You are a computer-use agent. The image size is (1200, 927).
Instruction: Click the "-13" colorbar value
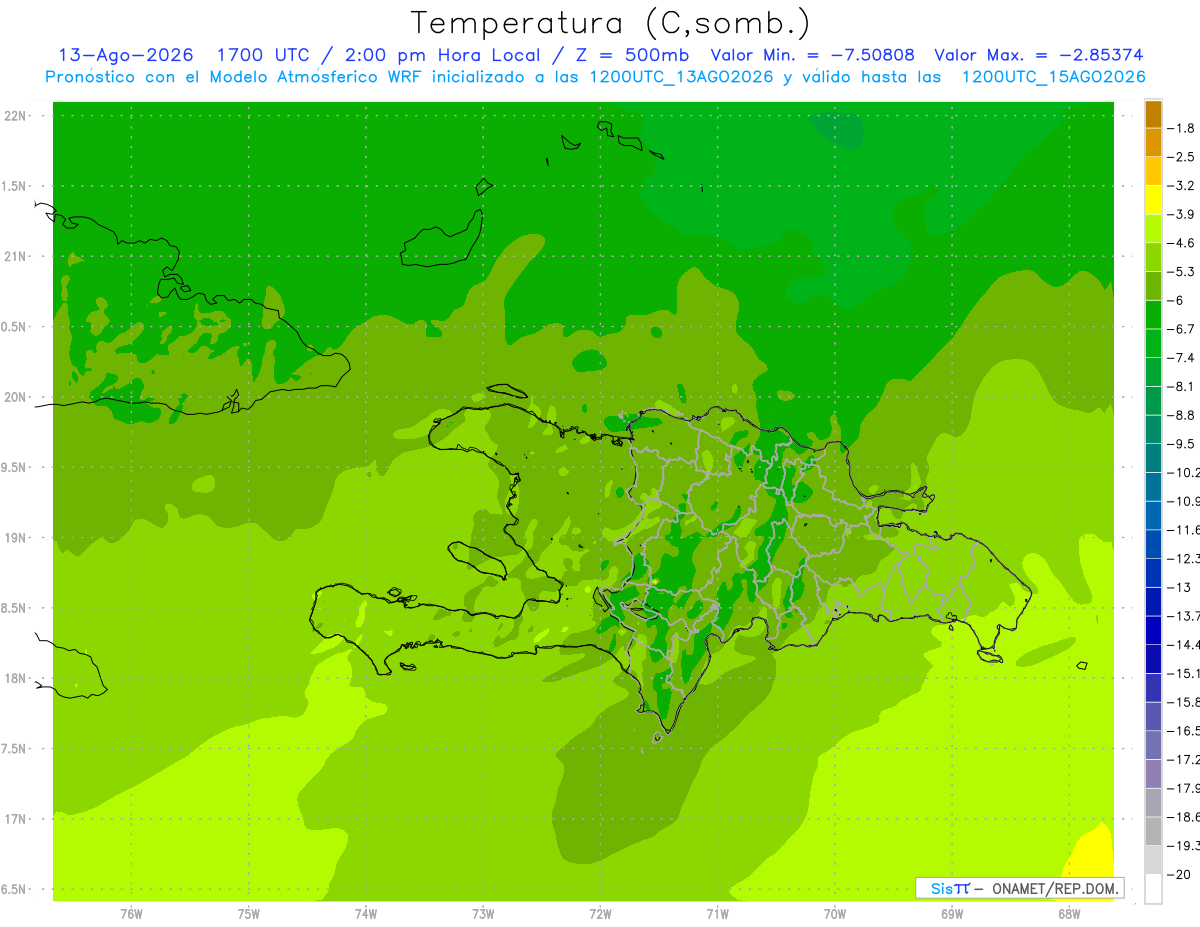pyautogui.click(x=1181, y=587)
